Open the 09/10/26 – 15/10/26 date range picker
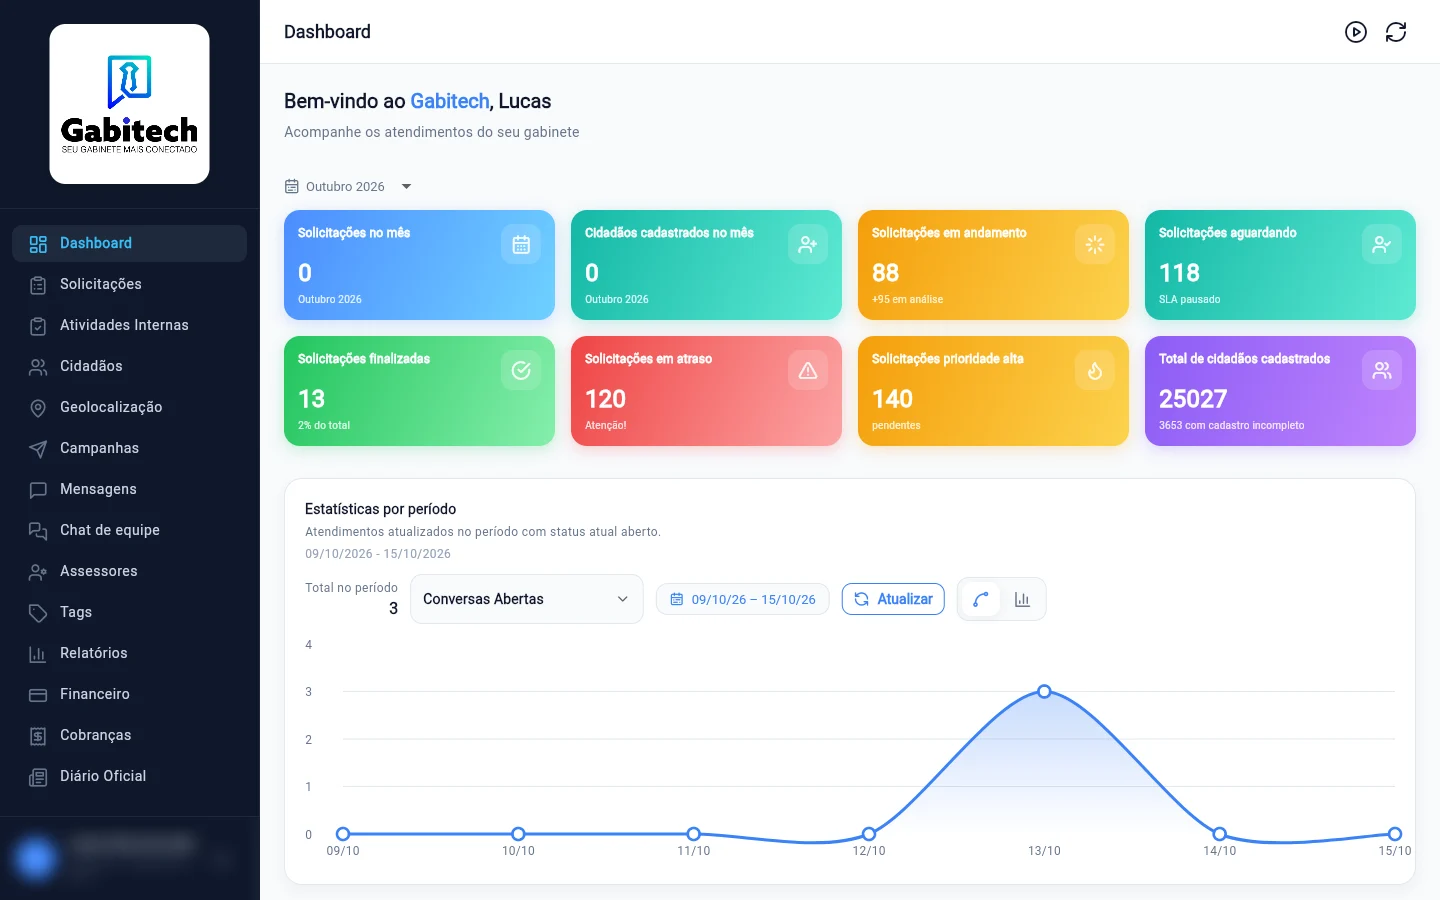The width and height of the screenshot is (1440, 900). coord(743,599)
